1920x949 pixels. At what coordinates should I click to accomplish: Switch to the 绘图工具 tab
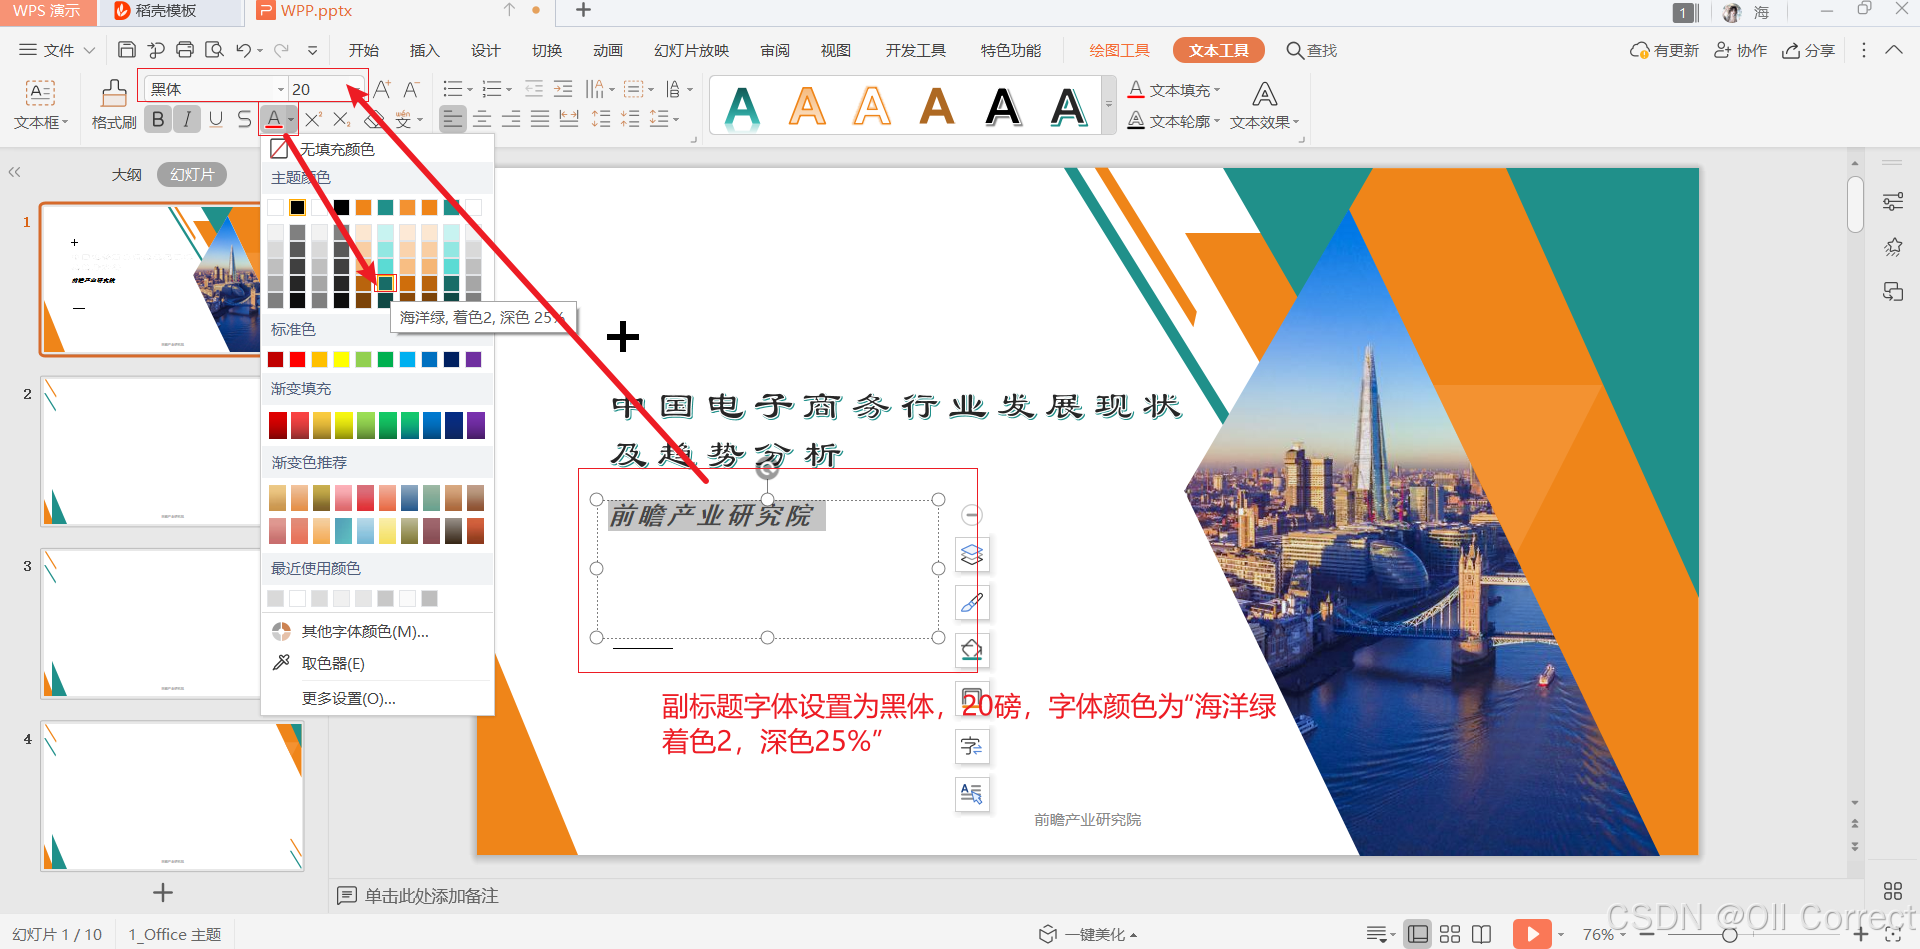coord(1120,50)
